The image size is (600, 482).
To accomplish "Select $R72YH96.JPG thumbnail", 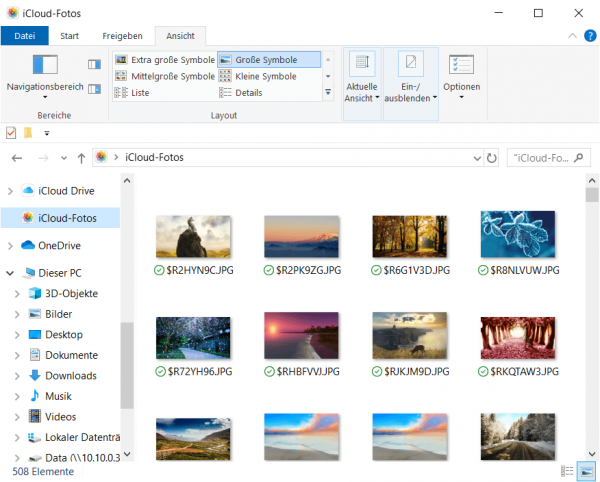I will click(193, 338).
